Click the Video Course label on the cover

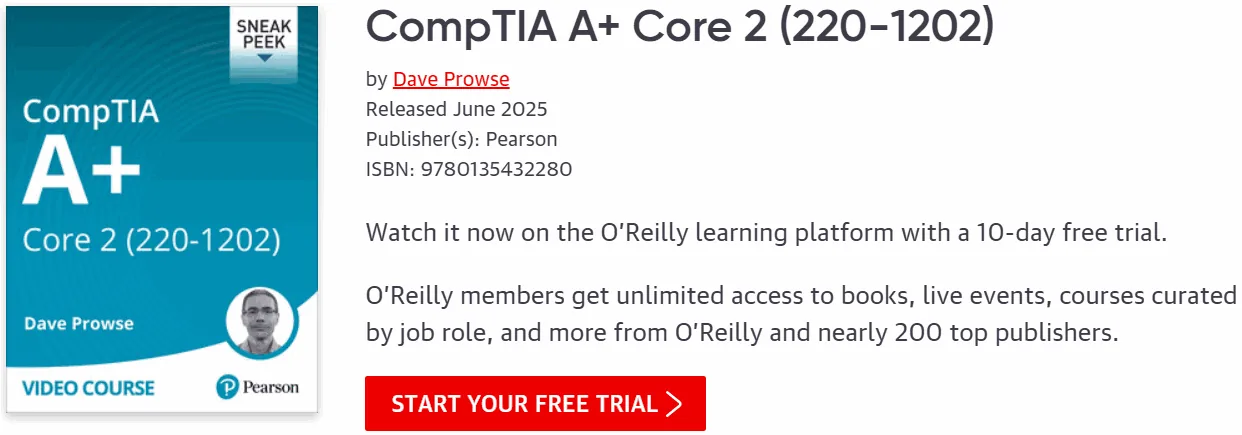coord(88,387)
